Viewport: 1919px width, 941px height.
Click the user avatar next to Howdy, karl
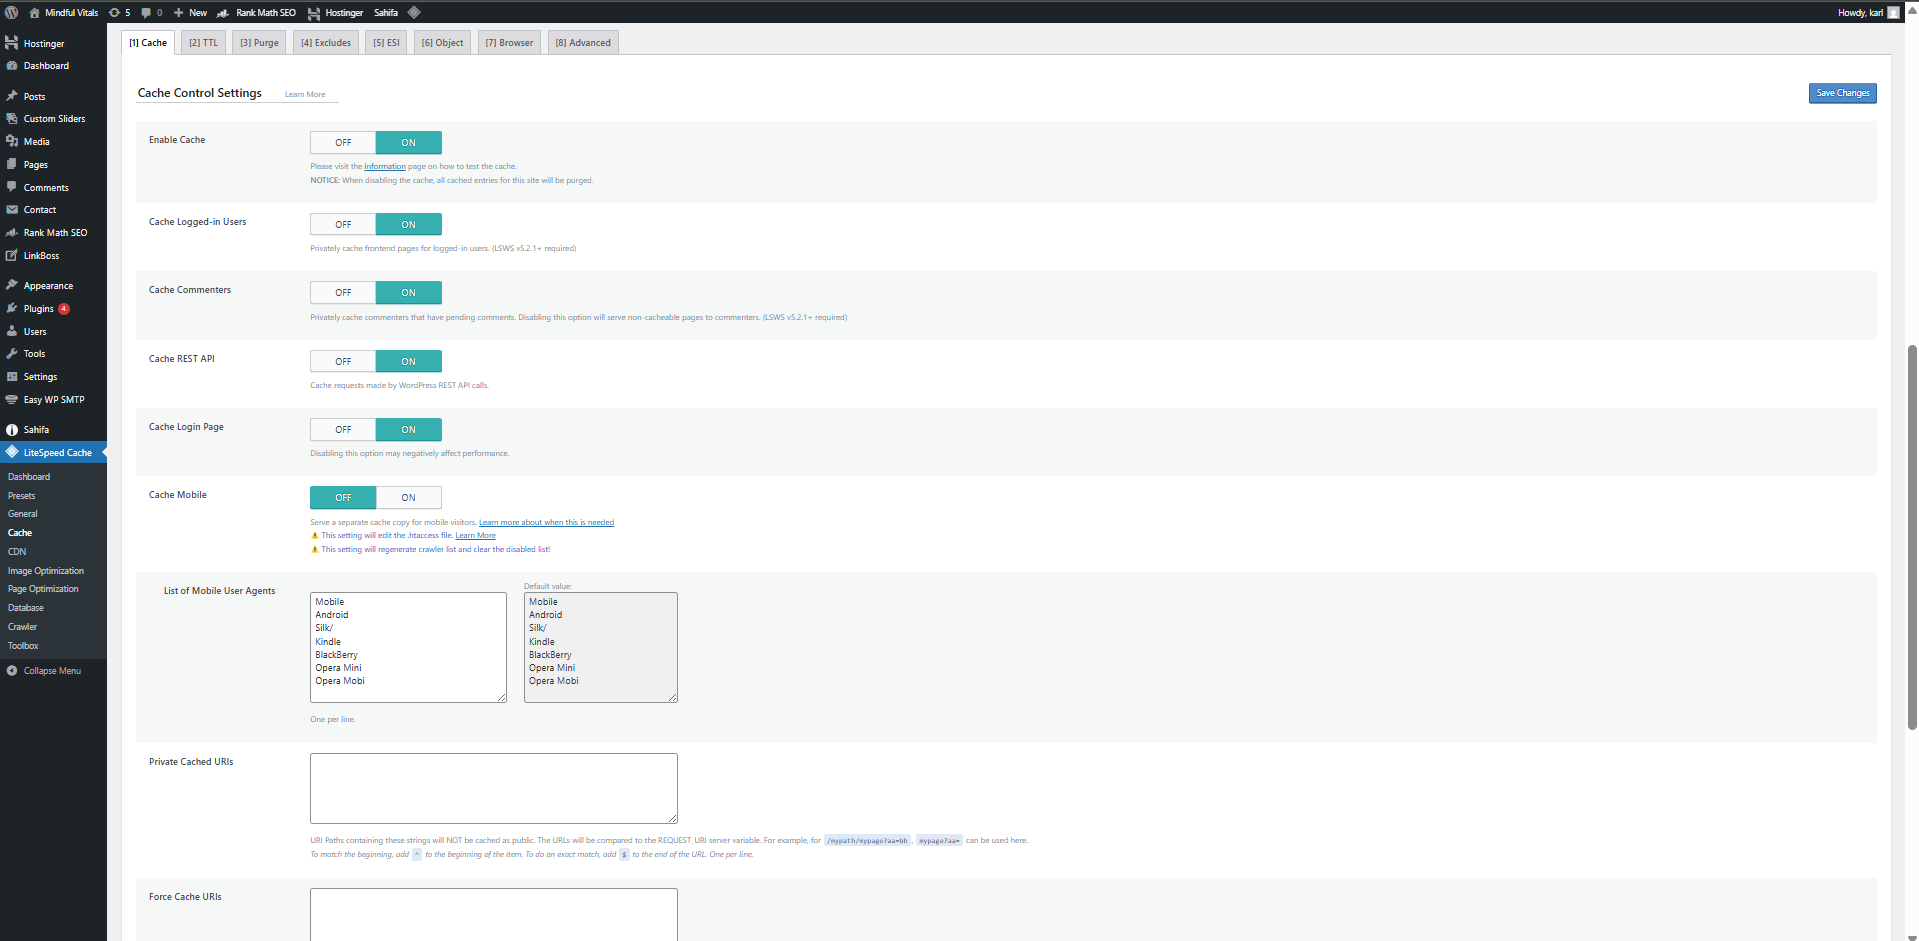click(1893, 12)
